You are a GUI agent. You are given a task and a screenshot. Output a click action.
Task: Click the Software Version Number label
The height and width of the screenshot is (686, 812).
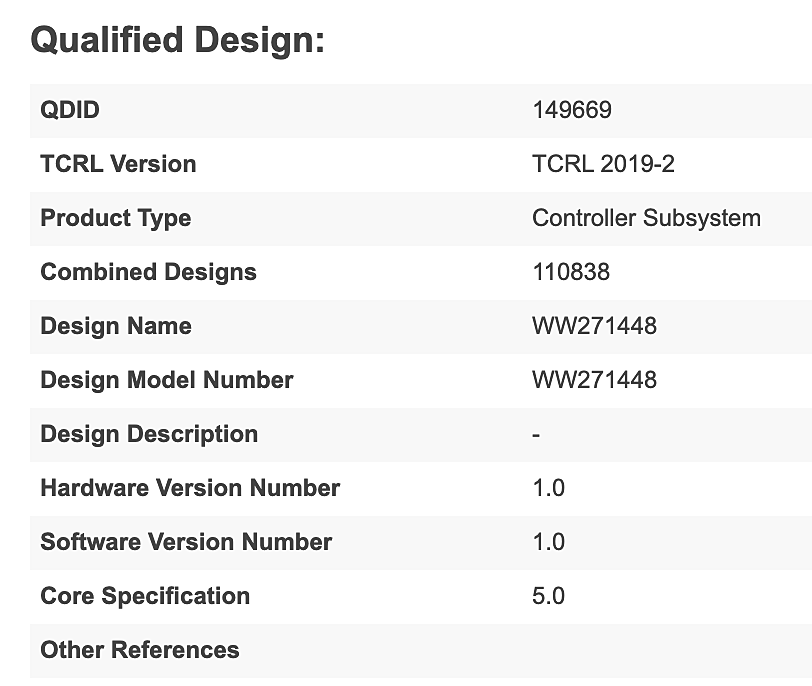[186, 542]
